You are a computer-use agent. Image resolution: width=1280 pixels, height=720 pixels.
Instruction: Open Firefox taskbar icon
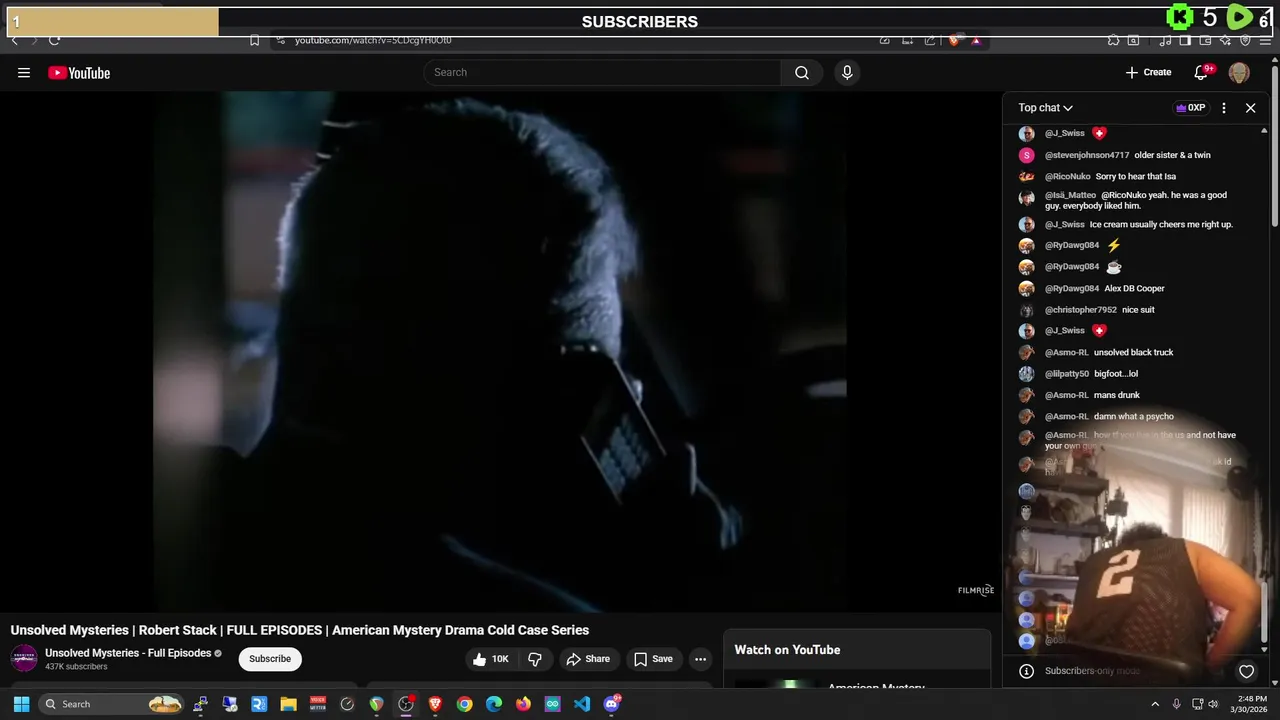tap(523, 704)
